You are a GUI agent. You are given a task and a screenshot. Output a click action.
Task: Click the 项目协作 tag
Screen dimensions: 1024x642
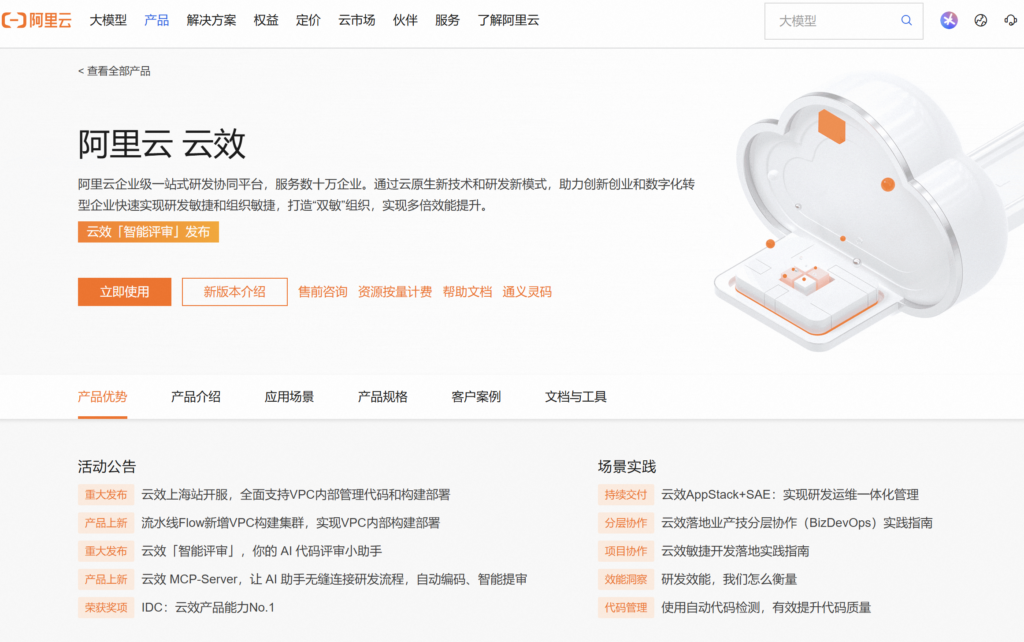click(626, 551)
